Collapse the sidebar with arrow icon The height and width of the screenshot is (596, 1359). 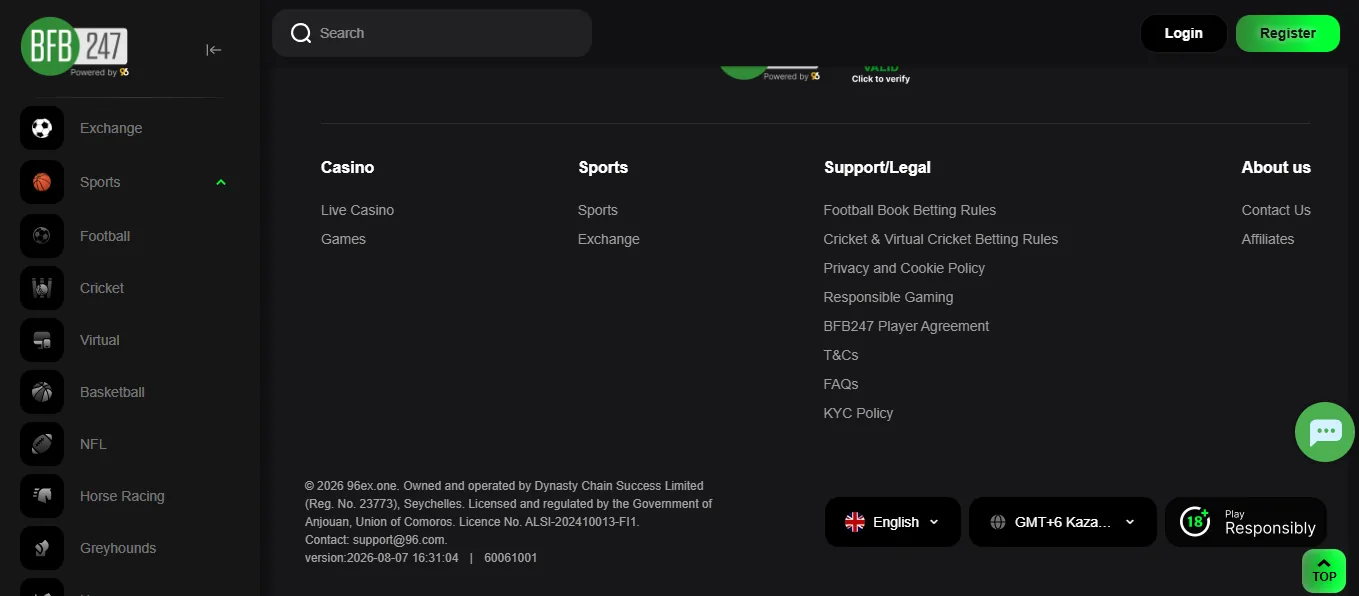point(213,50)
